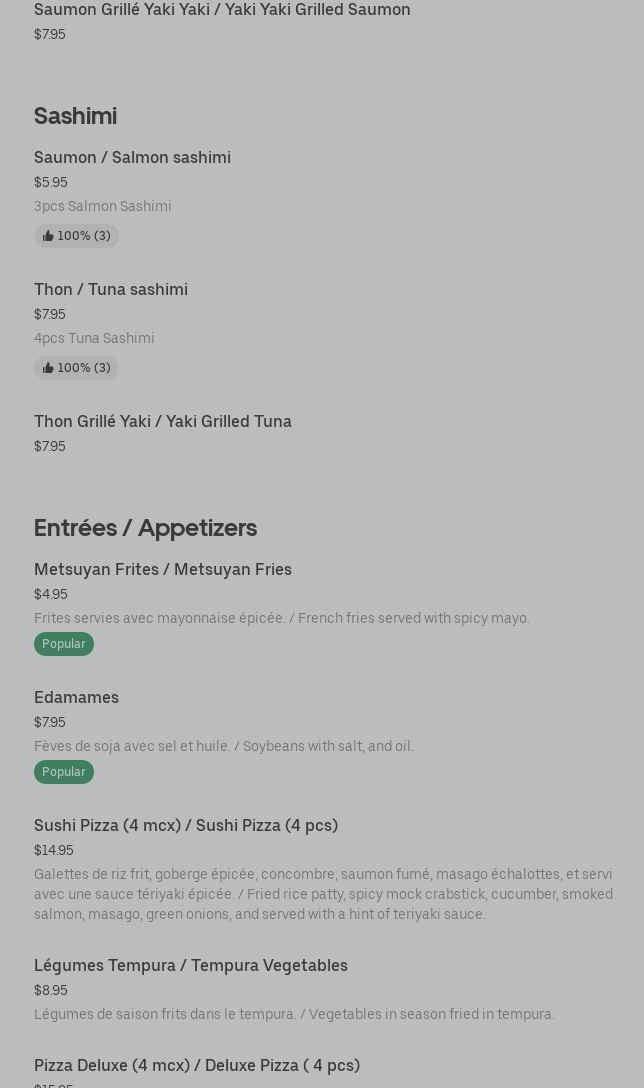Choose Légumes Tempura / Tempura Vegetables
Screen dimensions: 644x1088
pos(191,965)
